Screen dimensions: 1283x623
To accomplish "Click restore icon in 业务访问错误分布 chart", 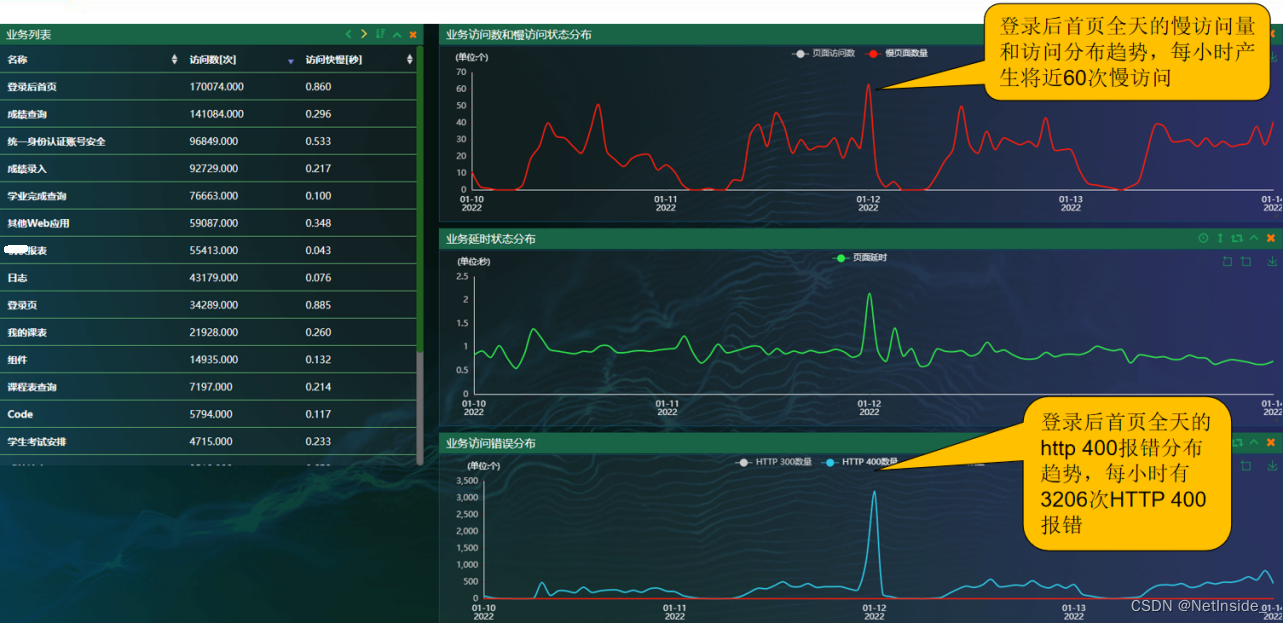I will (1246, 466).
